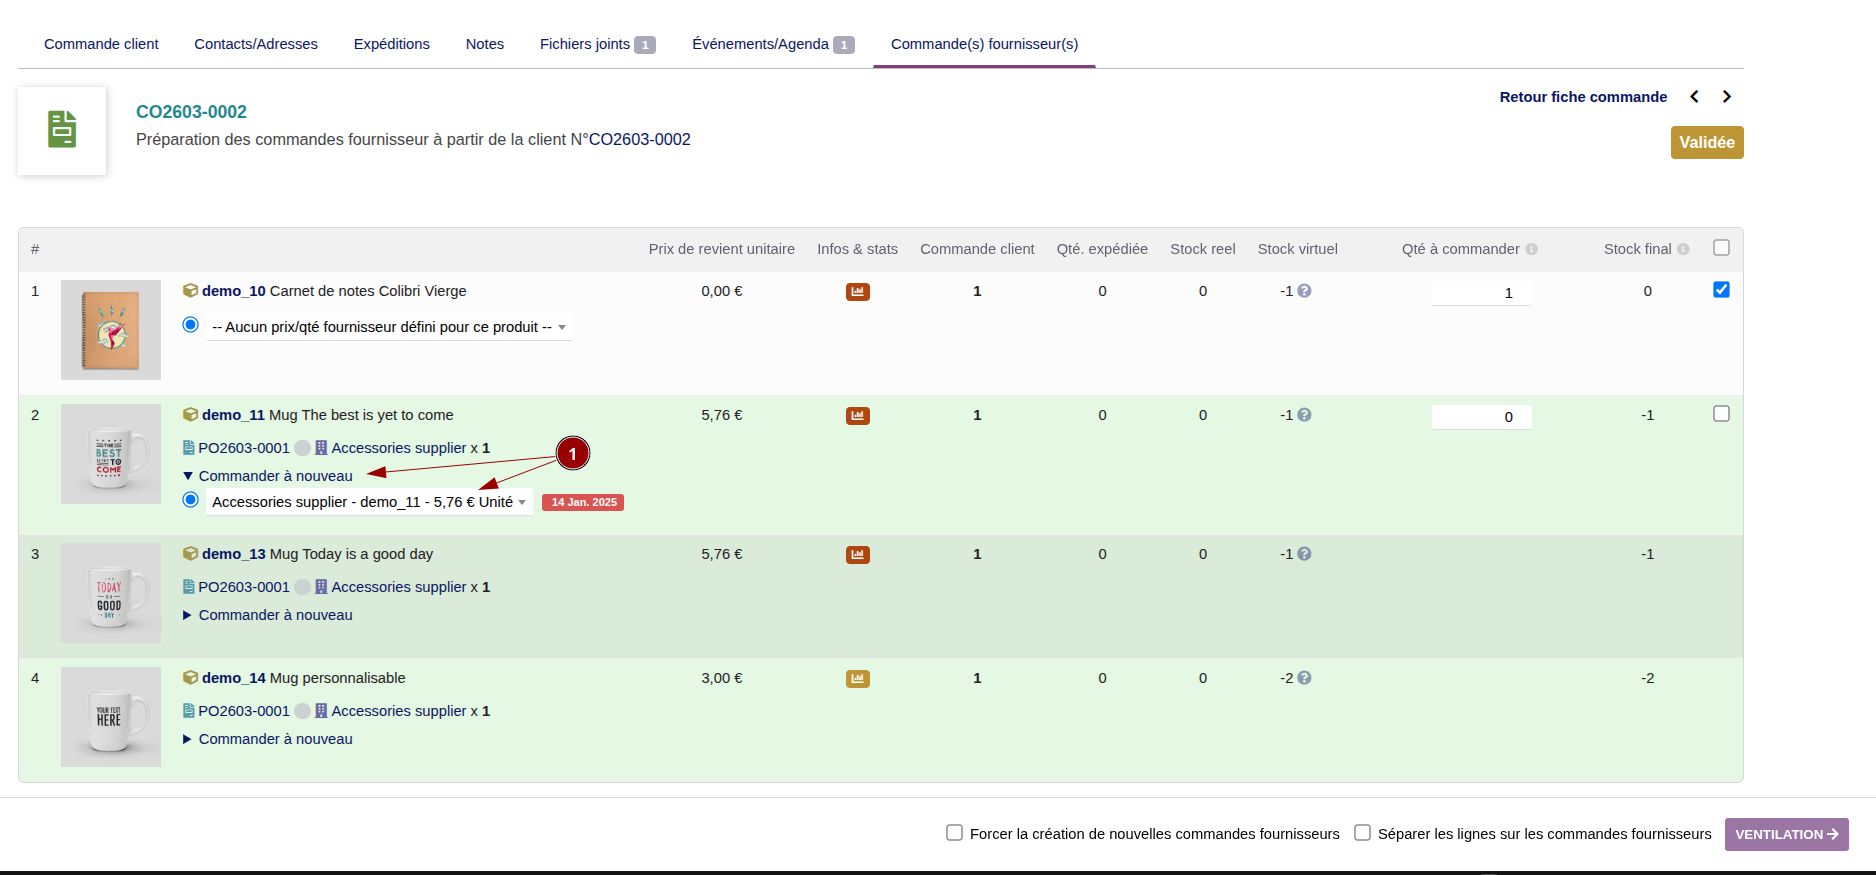Click help icon beside demo_10 virtual stock
This screenshot has width=1876, height=875.
(1304, 291)
